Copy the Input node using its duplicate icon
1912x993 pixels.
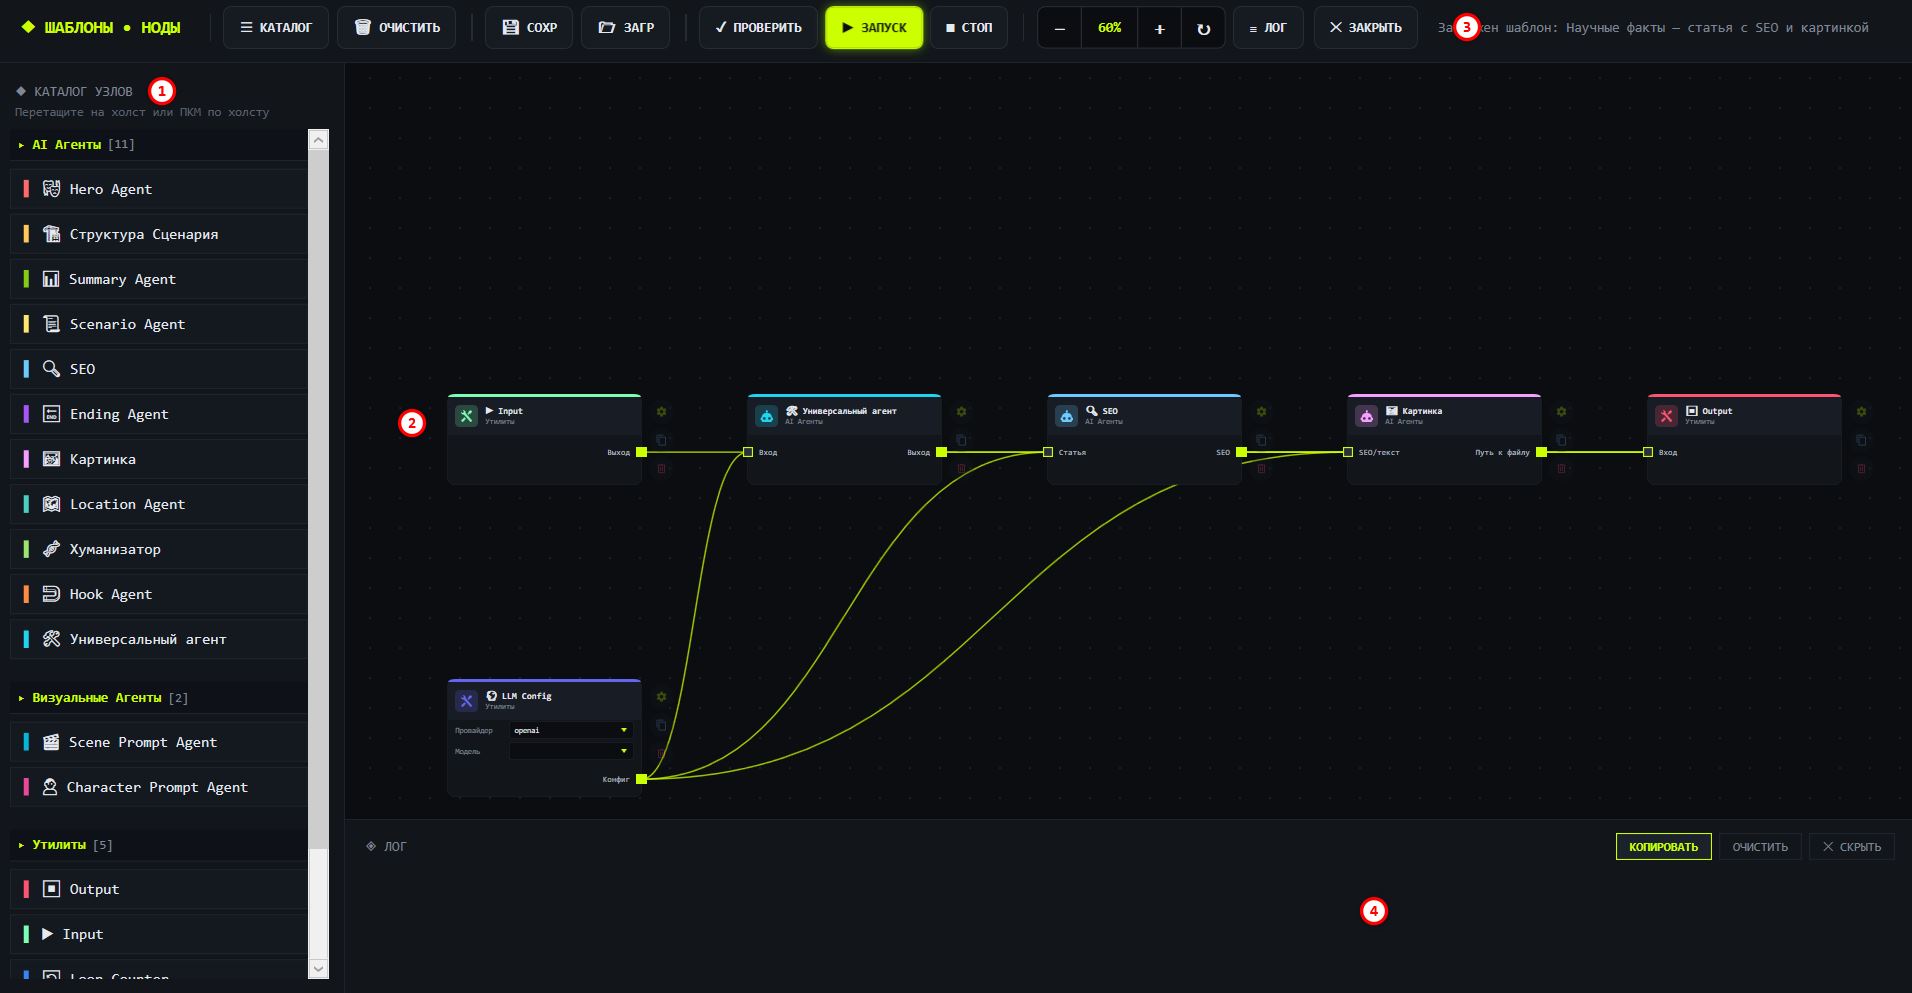(661, 440)
